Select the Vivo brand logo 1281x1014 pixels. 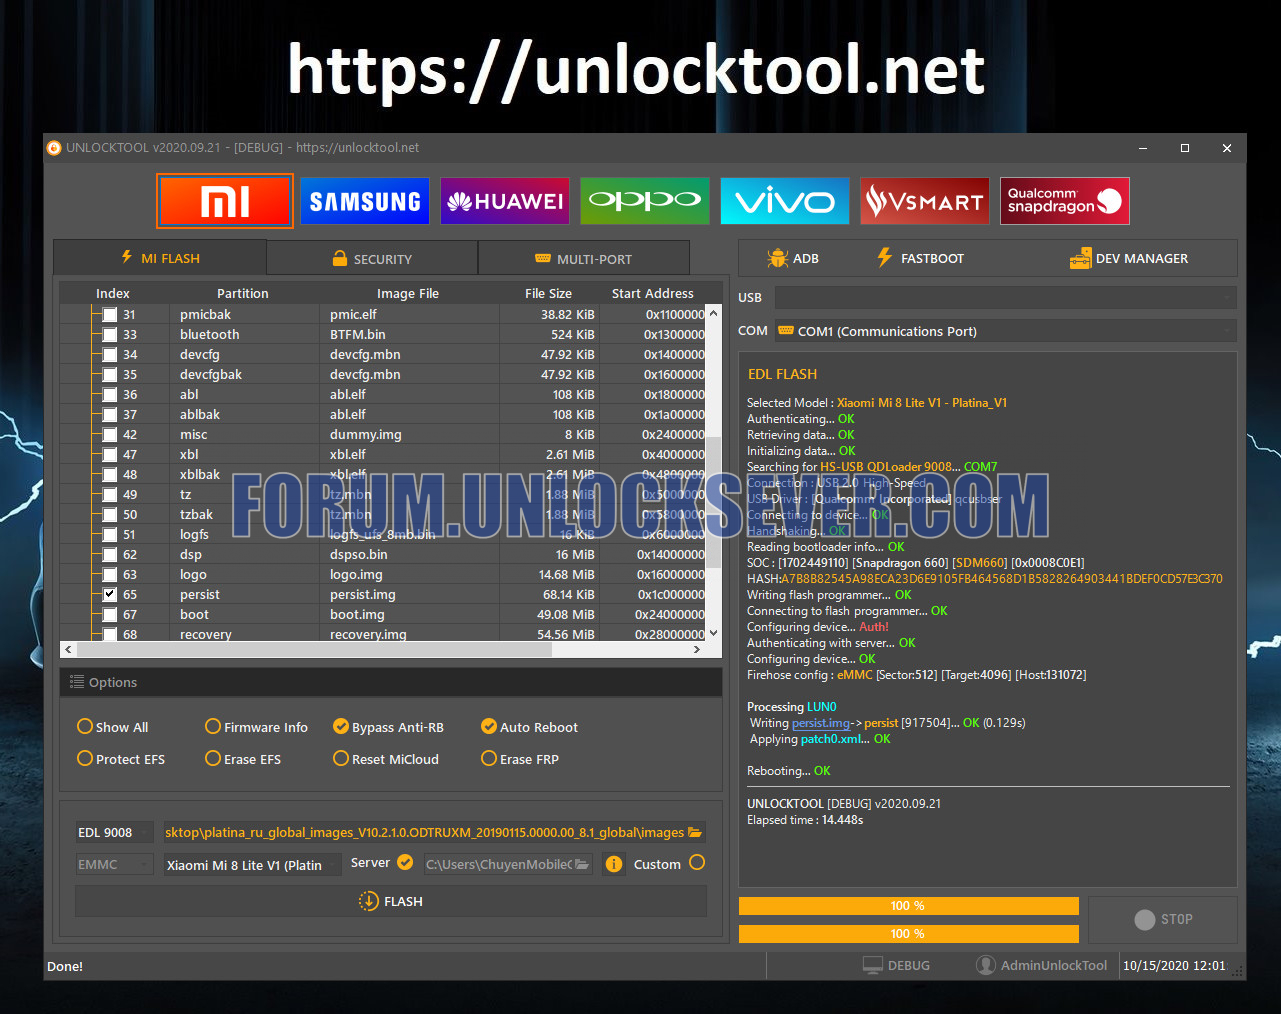[x=785, y=201]
